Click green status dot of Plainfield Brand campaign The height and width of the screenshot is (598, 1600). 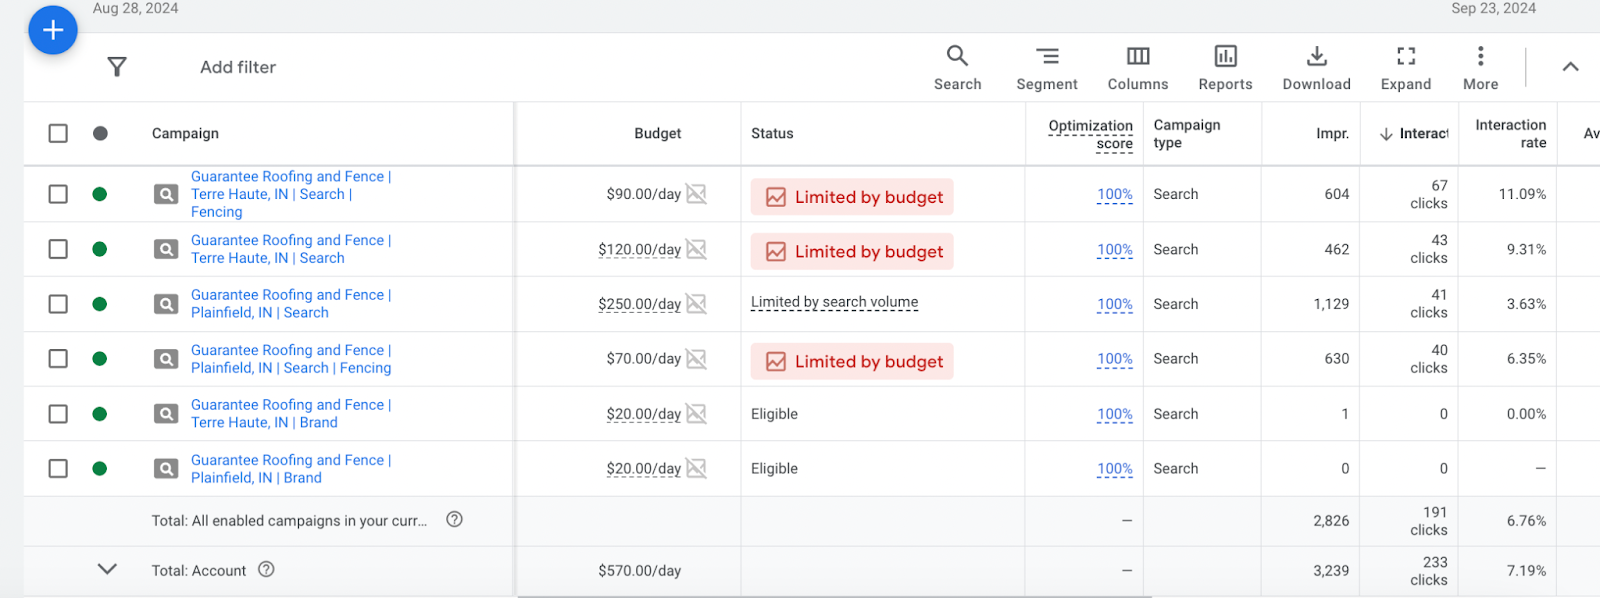pyautogui.click(x=99, y=468)
